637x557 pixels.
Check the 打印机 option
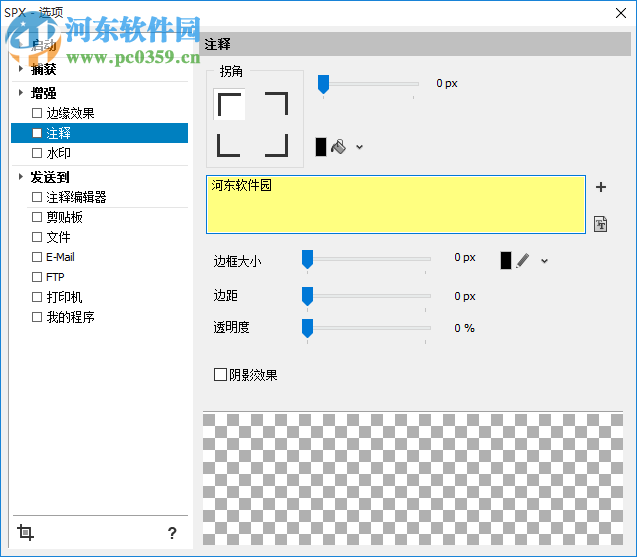coord(37,297)
